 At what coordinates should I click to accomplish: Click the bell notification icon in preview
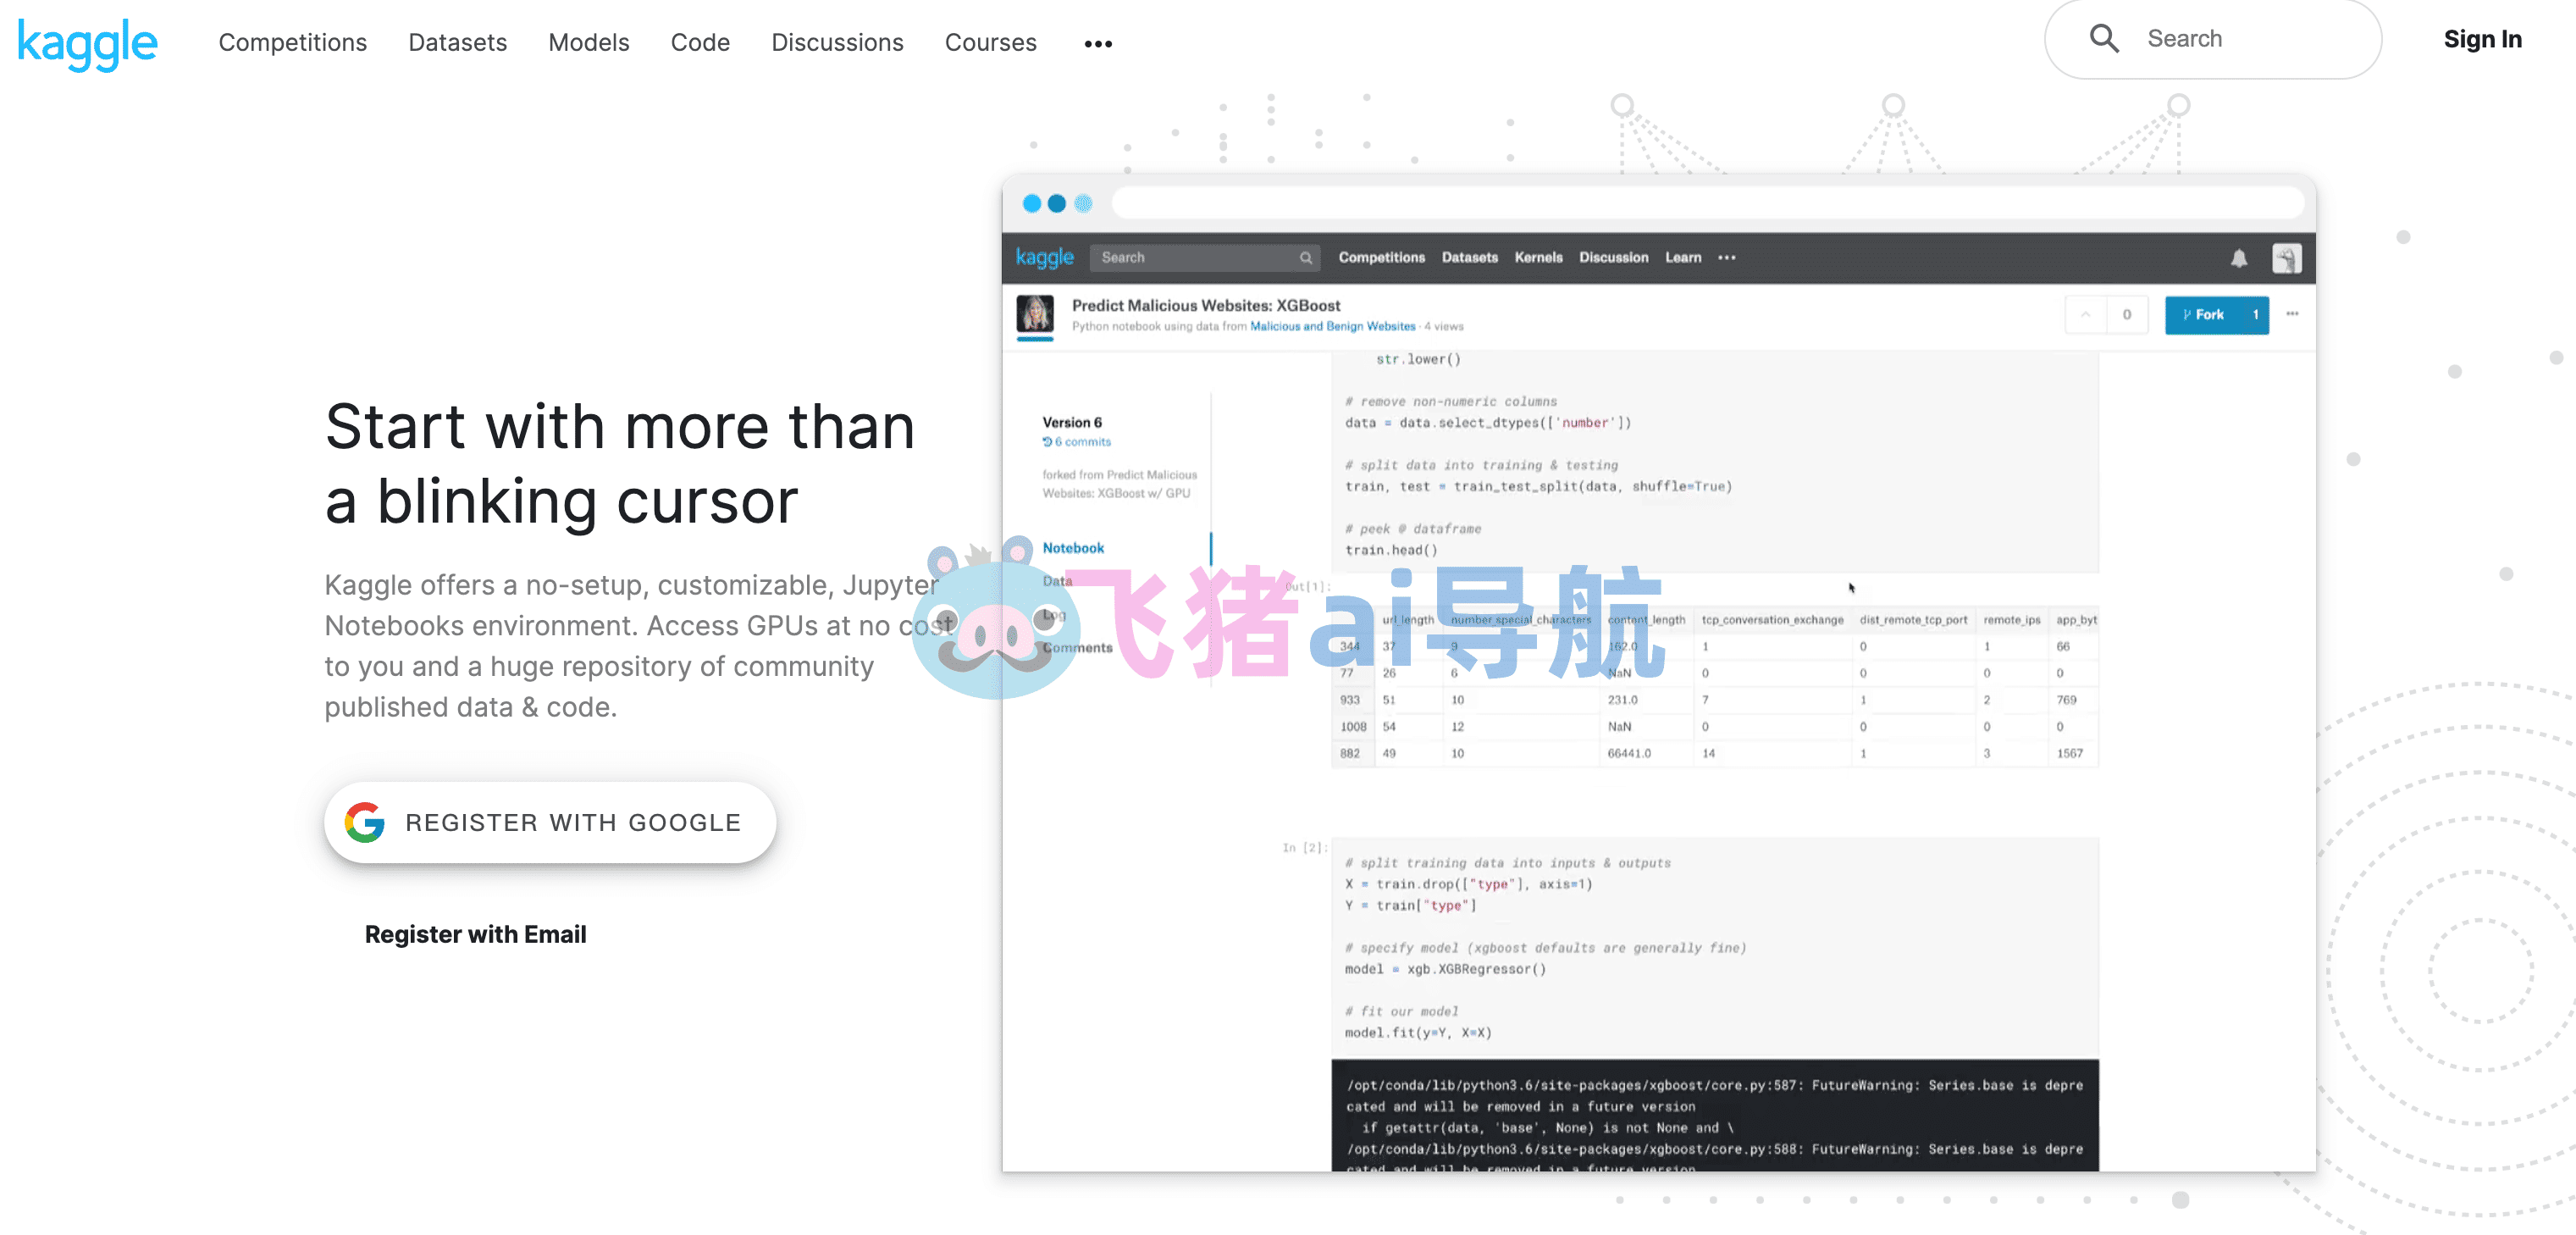2239,258
